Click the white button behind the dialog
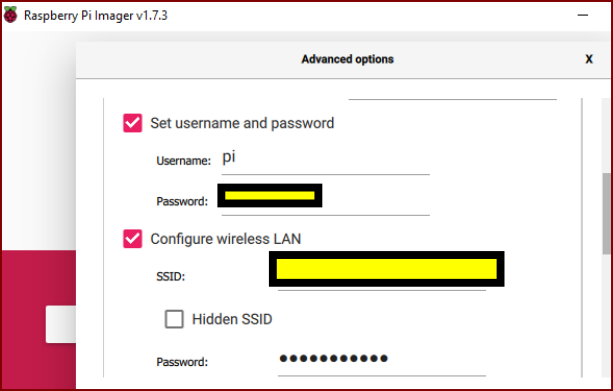 [x=61, y=325]
